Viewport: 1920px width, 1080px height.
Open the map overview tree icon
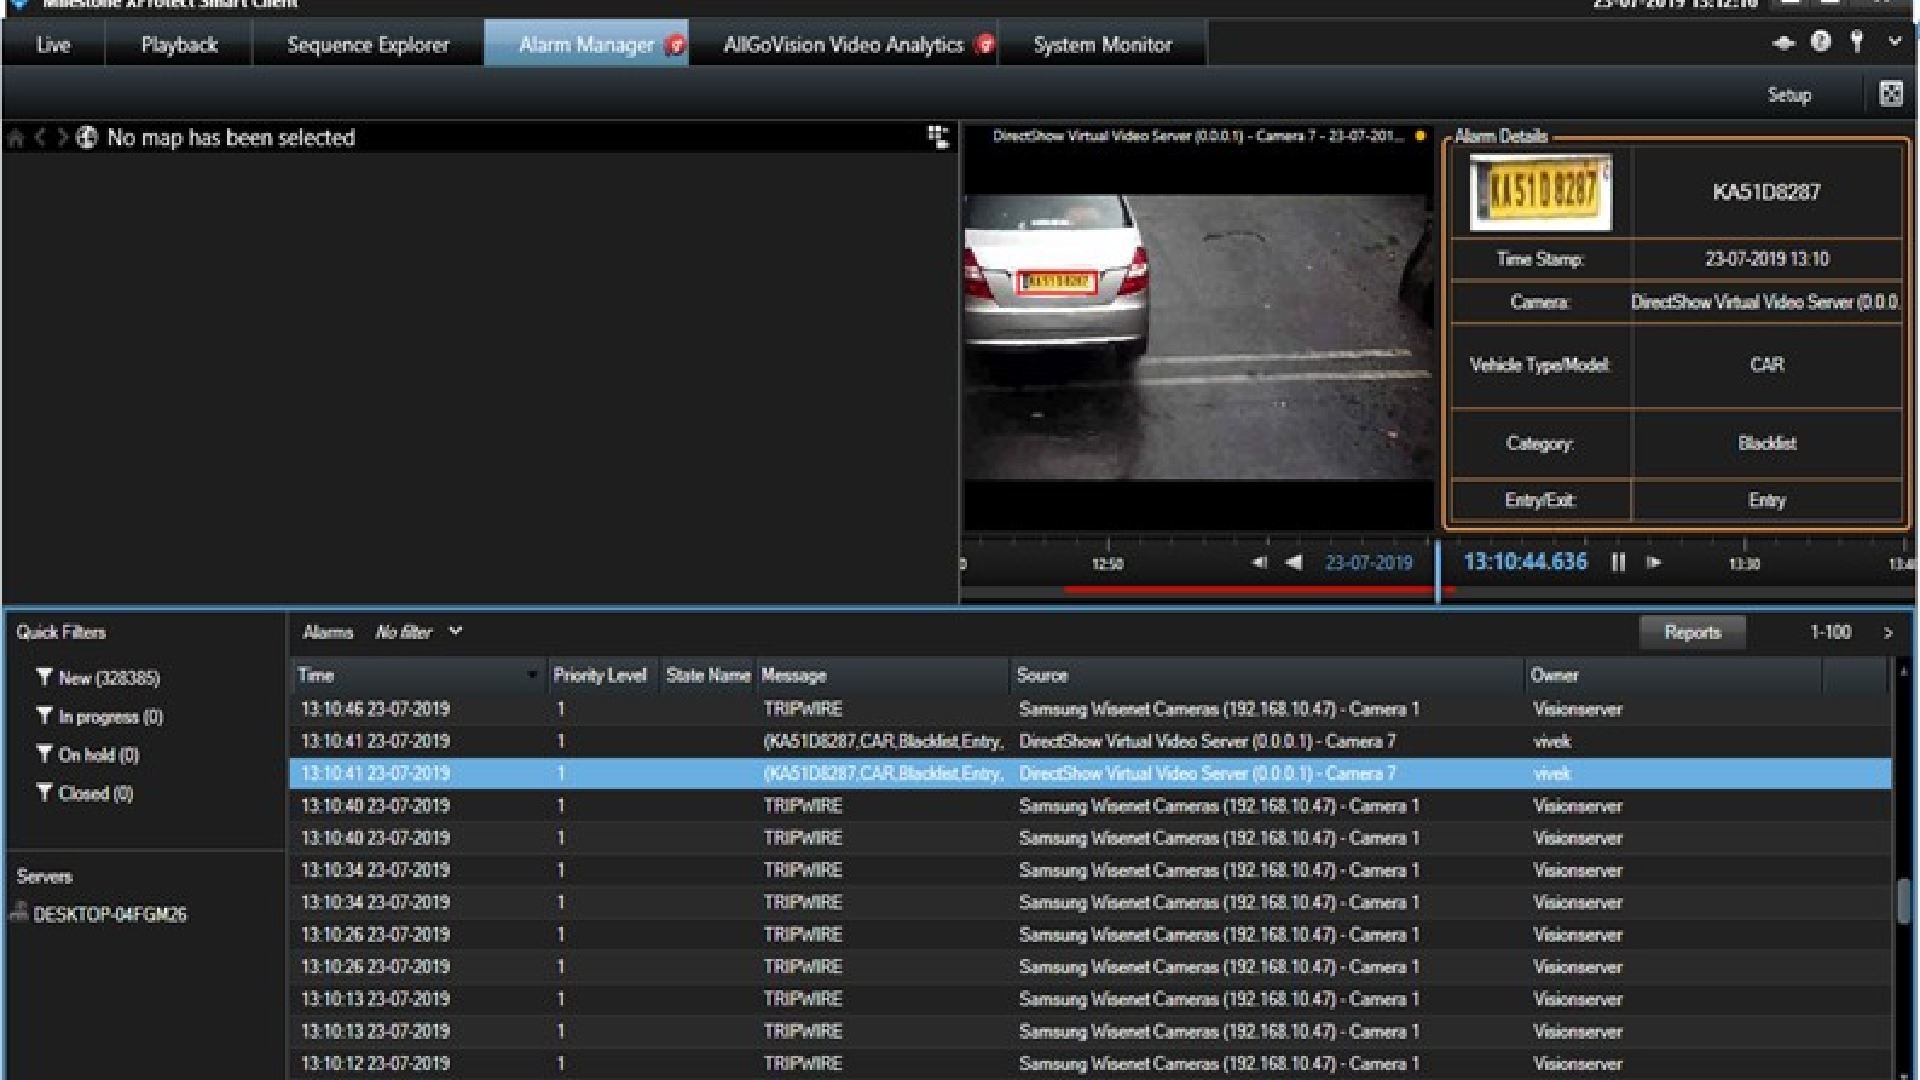coord(938,137)
